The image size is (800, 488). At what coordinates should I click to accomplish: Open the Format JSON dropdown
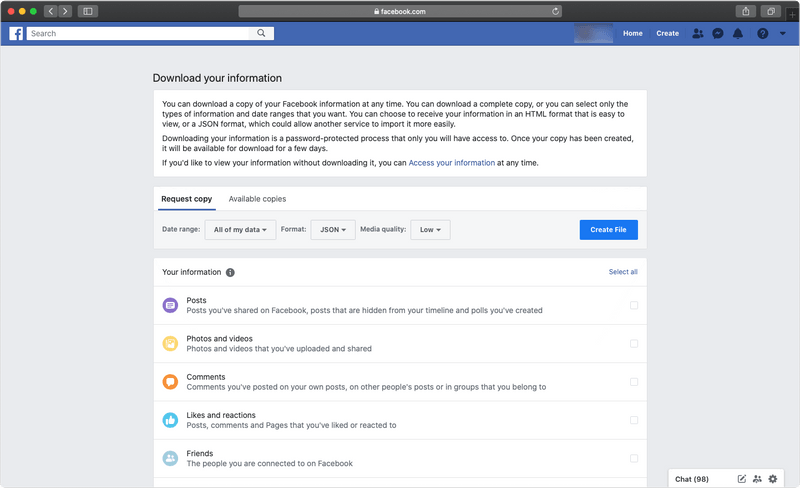click(x=333, y=230)
